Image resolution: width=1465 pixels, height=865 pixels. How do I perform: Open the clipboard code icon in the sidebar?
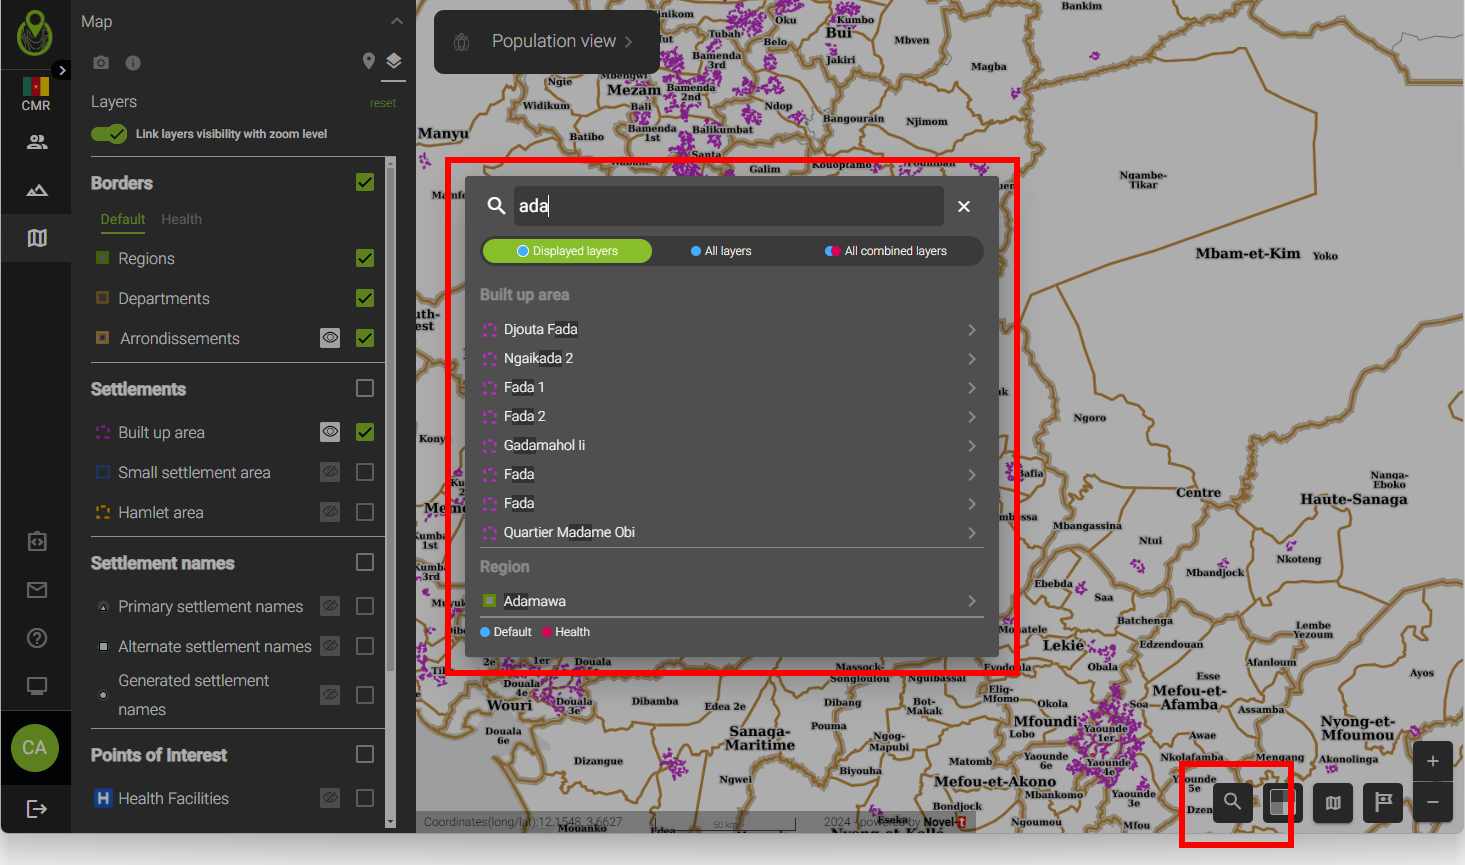(37, 541)
